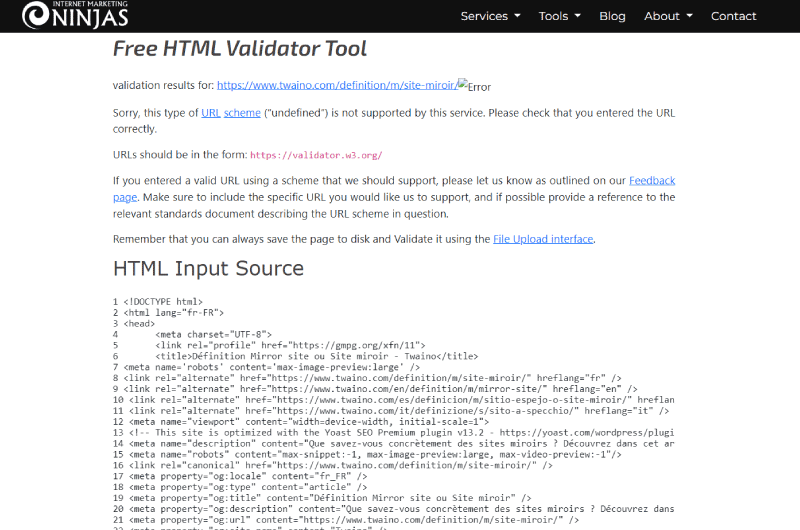The image size is (800, 530).
Task: Expand the Tools dropdown menu
Action: click(x=560, y=16)
